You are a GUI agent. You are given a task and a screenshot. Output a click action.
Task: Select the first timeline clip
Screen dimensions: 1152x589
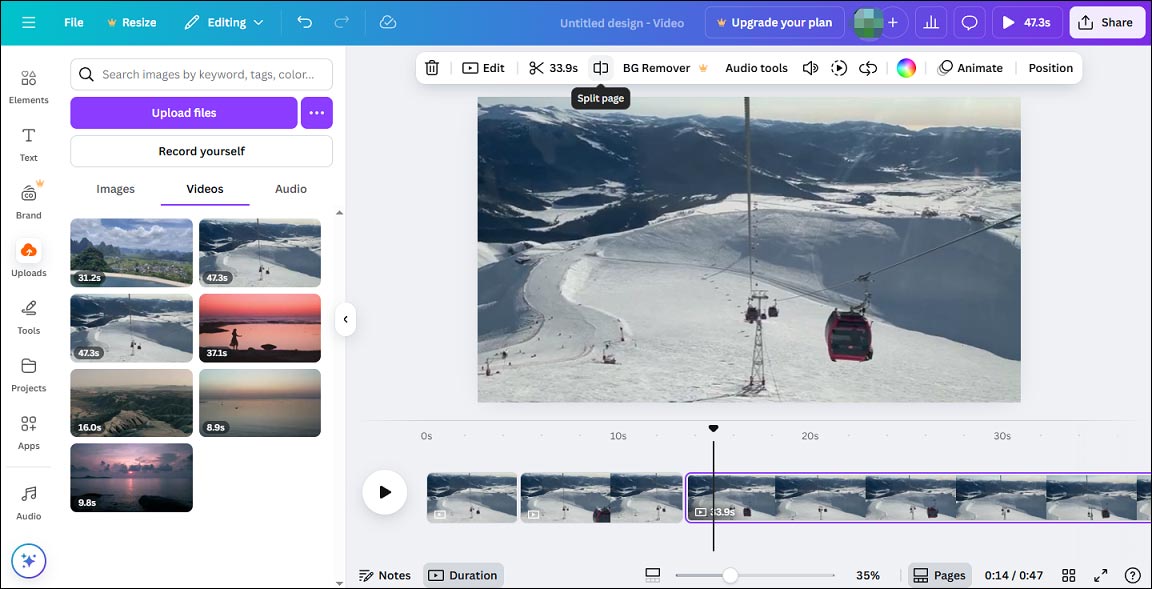click(472, 498)
